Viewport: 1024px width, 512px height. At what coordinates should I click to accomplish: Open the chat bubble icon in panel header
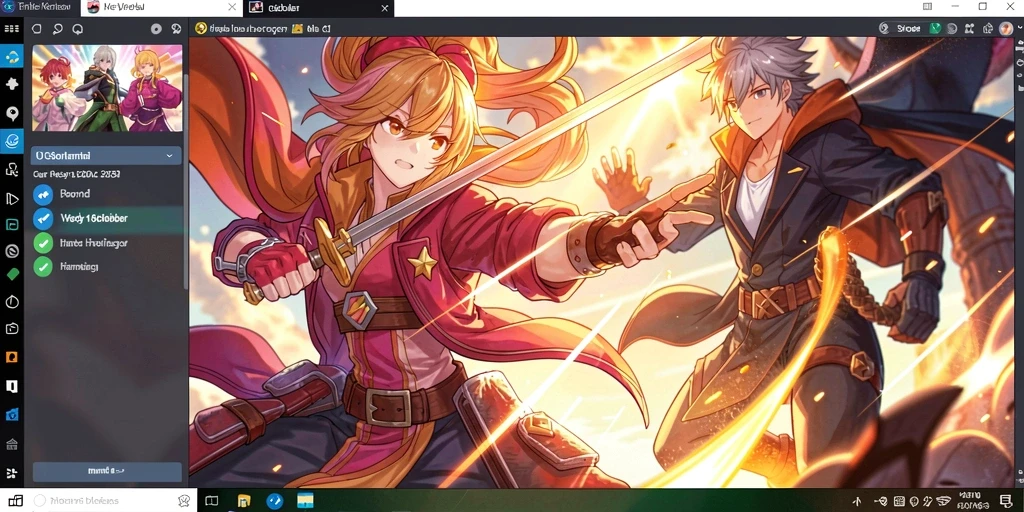click(x=78, y=29)
